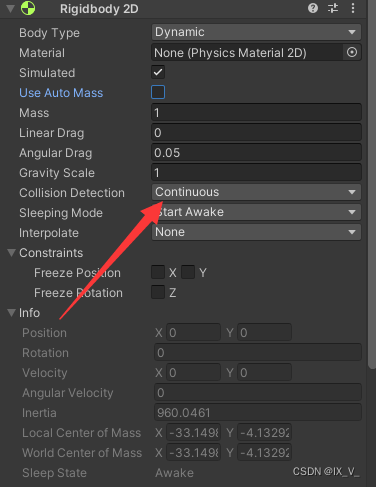Click the Material label
Image resolution: width=376 pixels, height=487 pixels.
(42, 53)
